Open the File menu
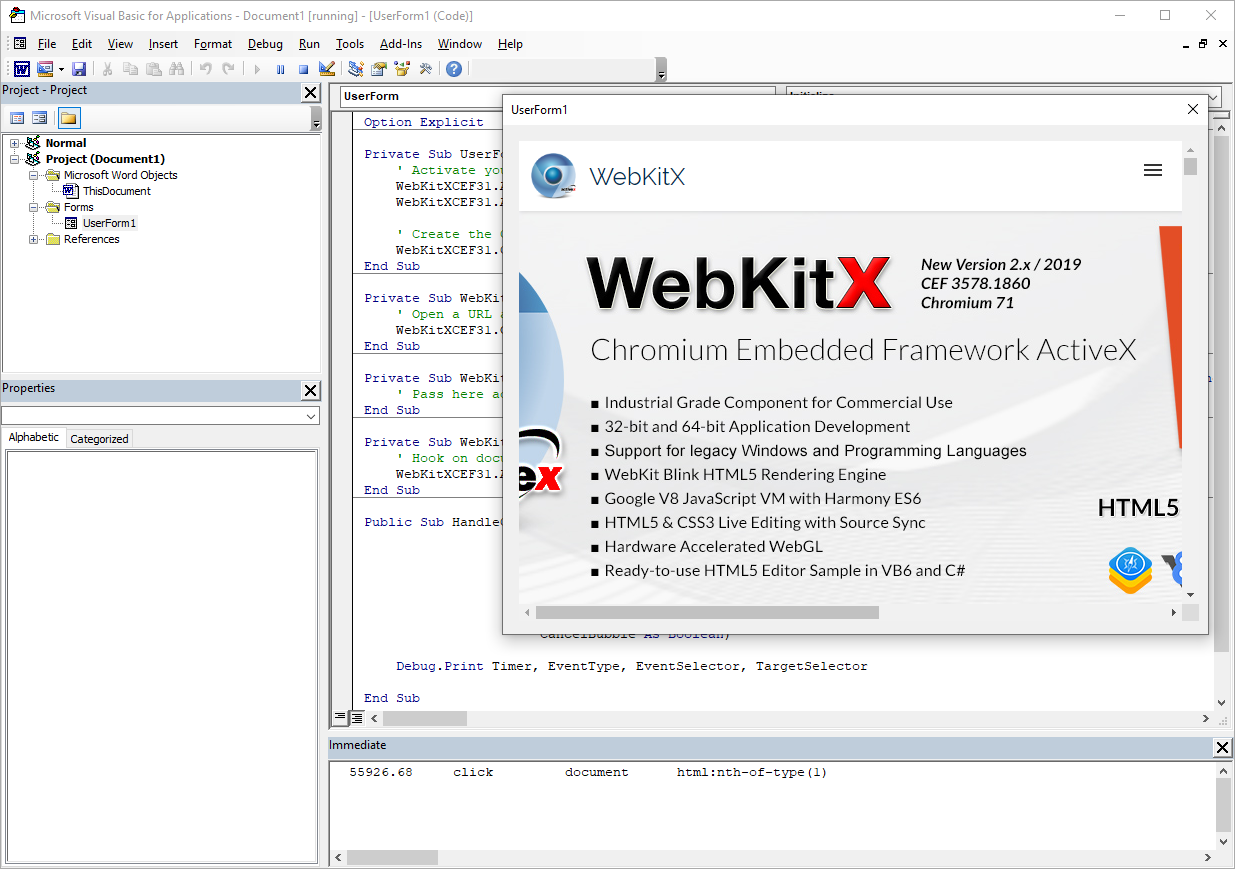The width and height of the screenshot is (1235, 869). (x=47, y=44)
